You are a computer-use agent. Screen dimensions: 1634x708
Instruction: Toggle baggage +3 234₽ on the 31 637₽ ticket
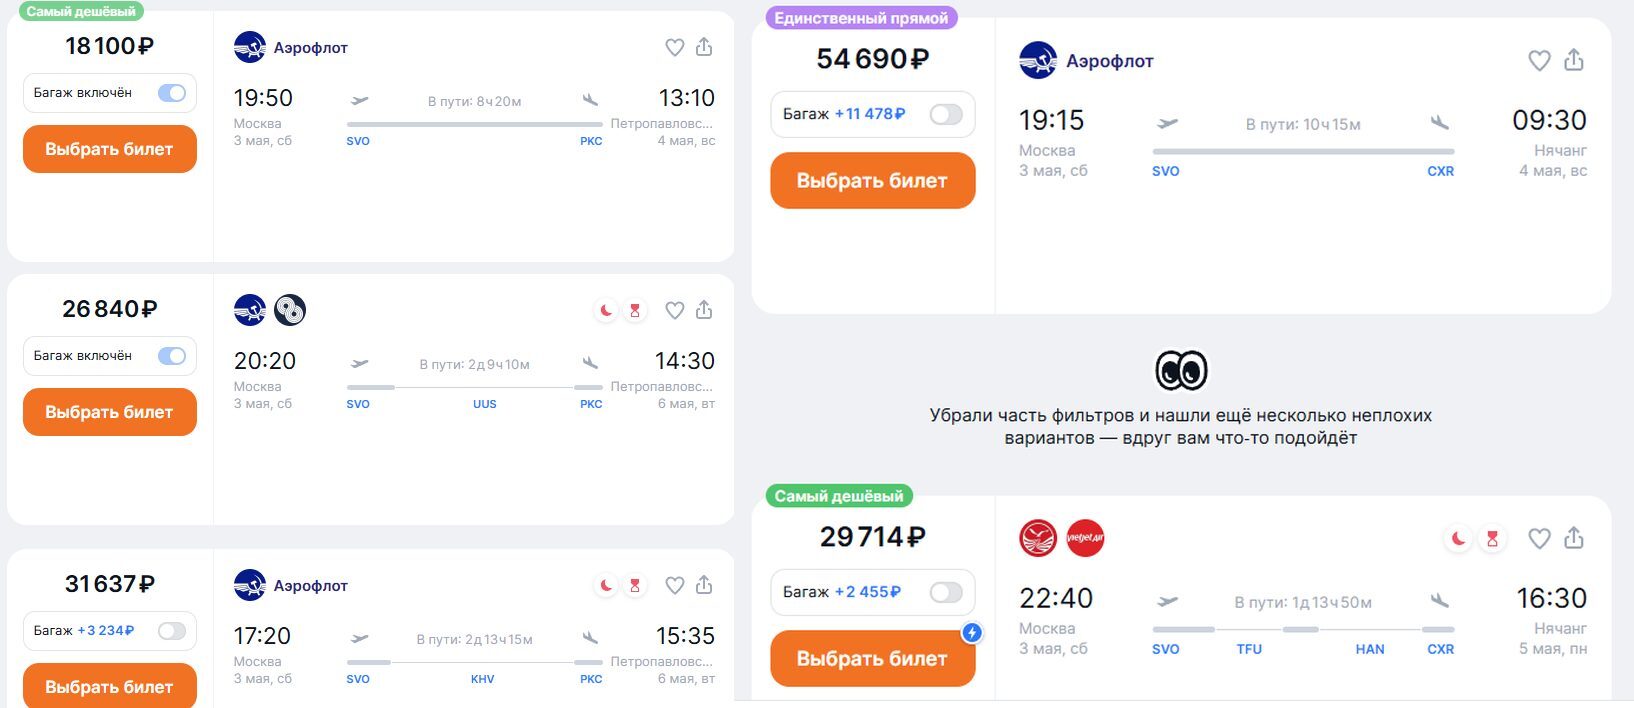(x=172, y=631)
